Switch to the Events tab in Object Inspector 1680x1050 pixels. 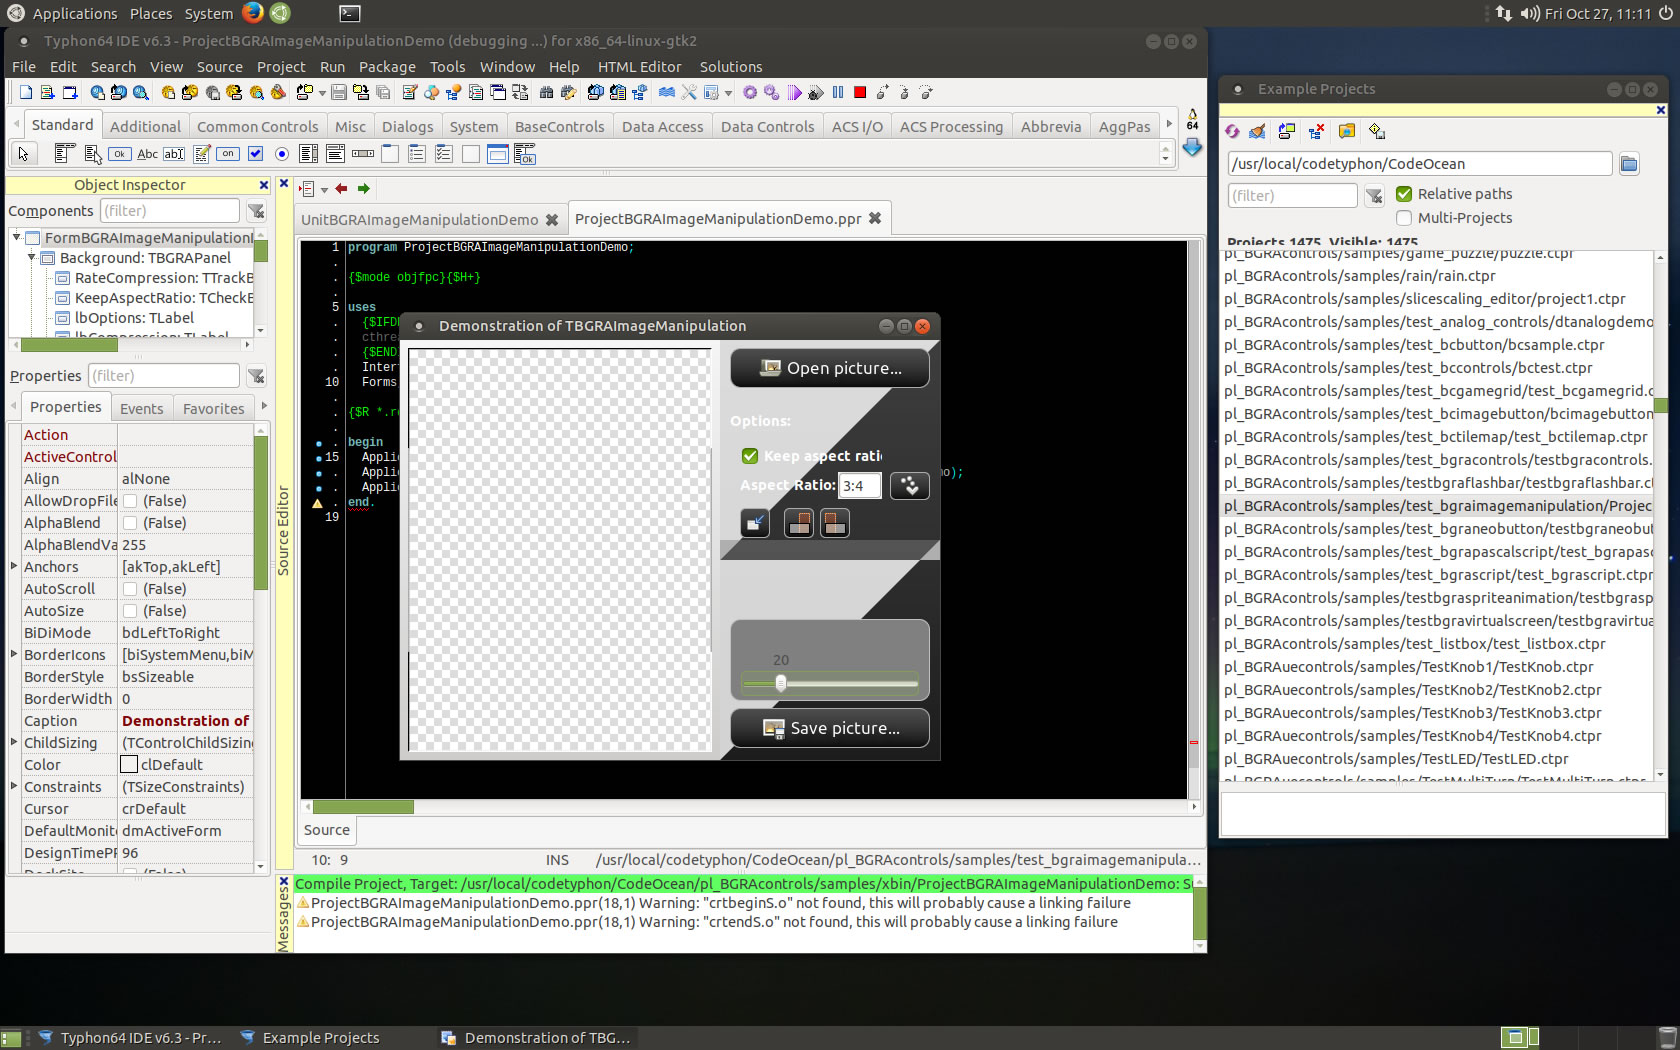[142, 409]
